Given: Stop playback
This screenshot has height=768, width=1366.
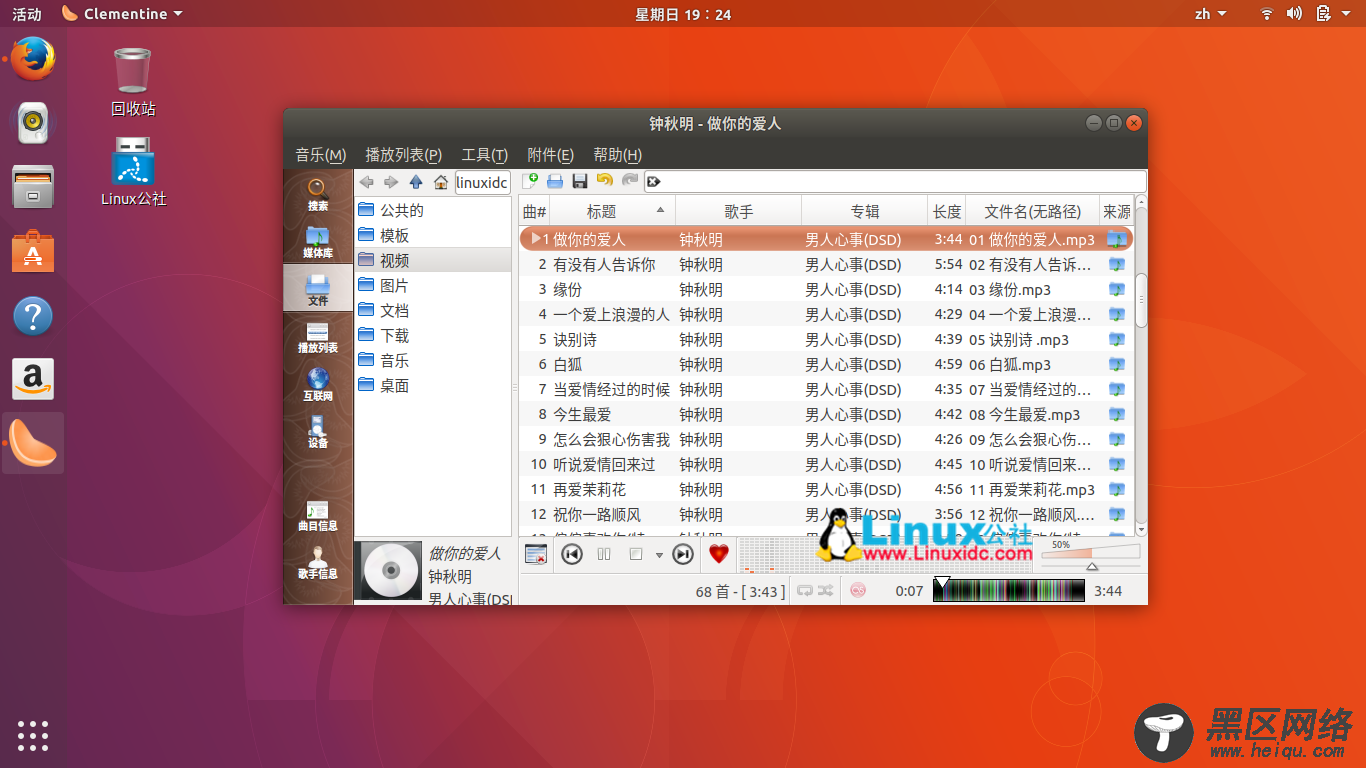Looking at the screenshot, I should coord(635,554).
